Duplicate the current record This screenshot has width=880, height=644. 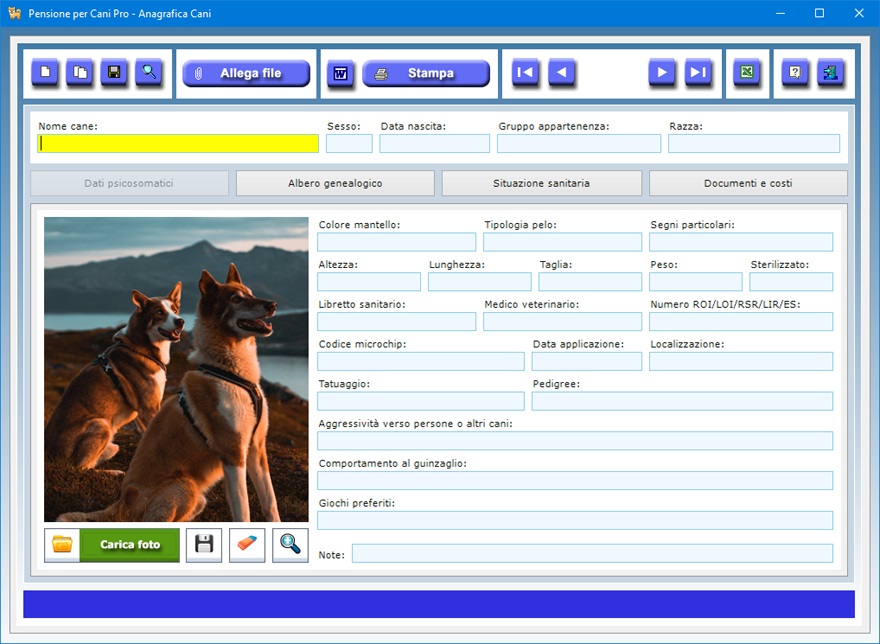click(x=80, y=72)
